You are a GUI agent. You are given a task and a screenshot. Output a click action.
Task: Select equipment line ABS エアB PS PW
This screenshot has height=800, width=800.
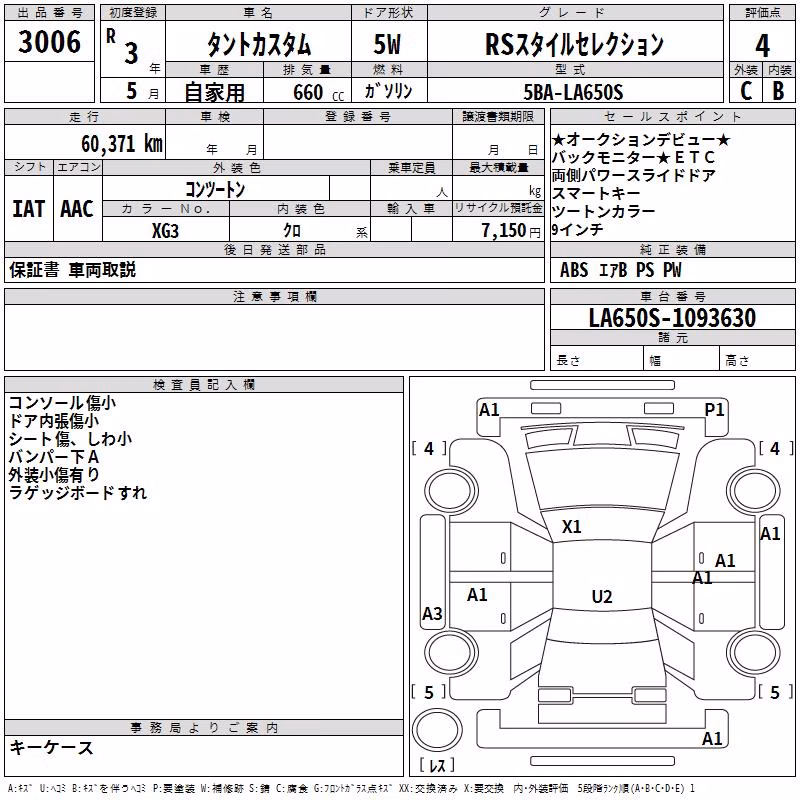tap(620, 270)
